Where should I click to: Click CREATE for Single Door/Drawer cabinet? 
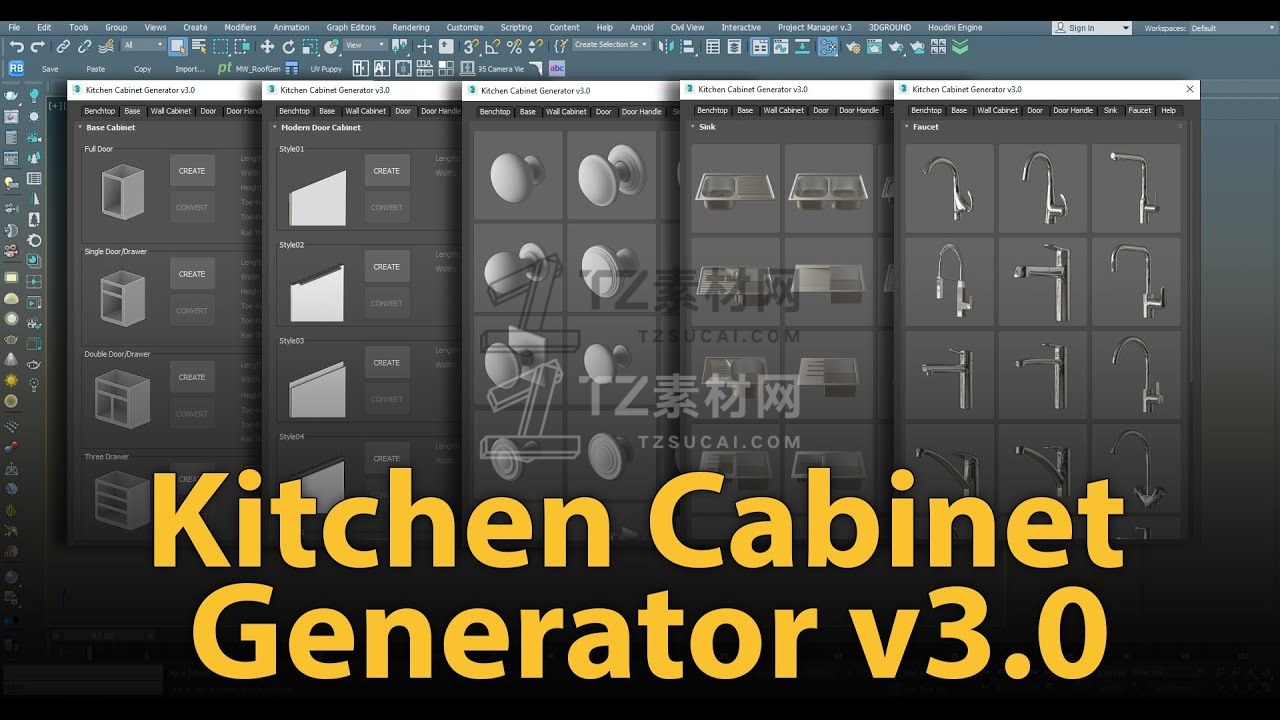(x=192, y=274)
